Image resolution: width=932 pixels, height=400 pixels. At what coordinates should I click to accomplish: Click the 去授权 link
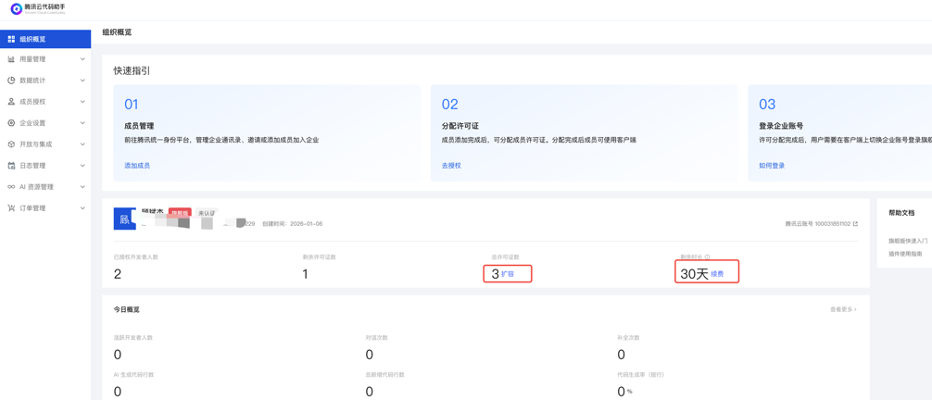point(451,165)
